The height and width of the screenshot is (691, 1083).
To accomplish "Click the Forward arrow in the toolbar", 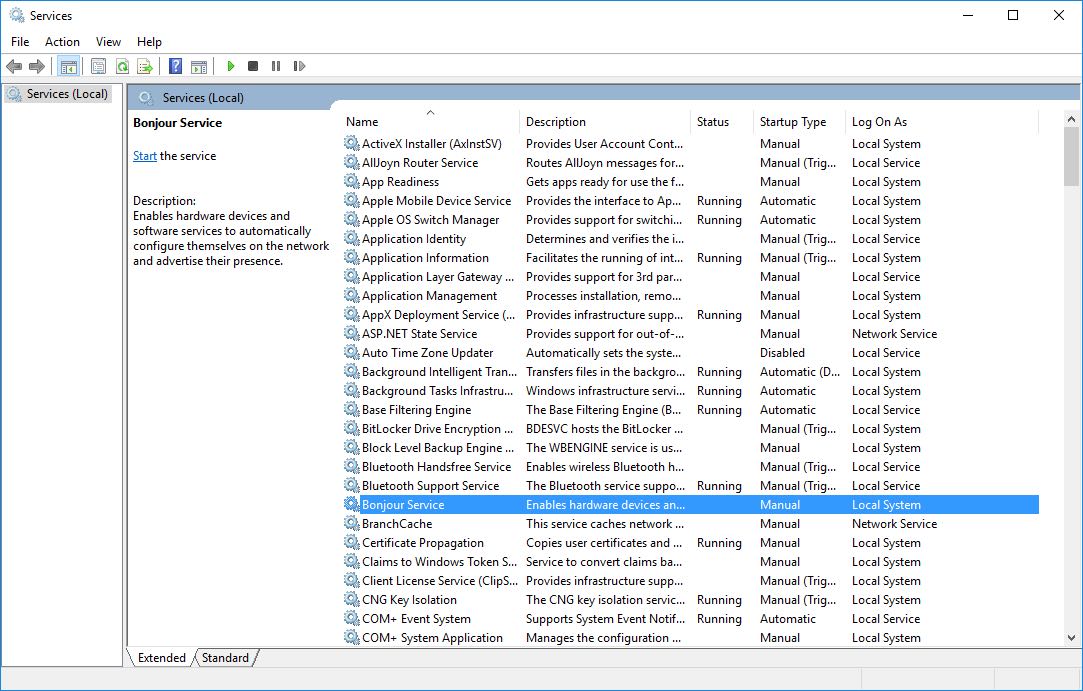I will tap(37, 66).
